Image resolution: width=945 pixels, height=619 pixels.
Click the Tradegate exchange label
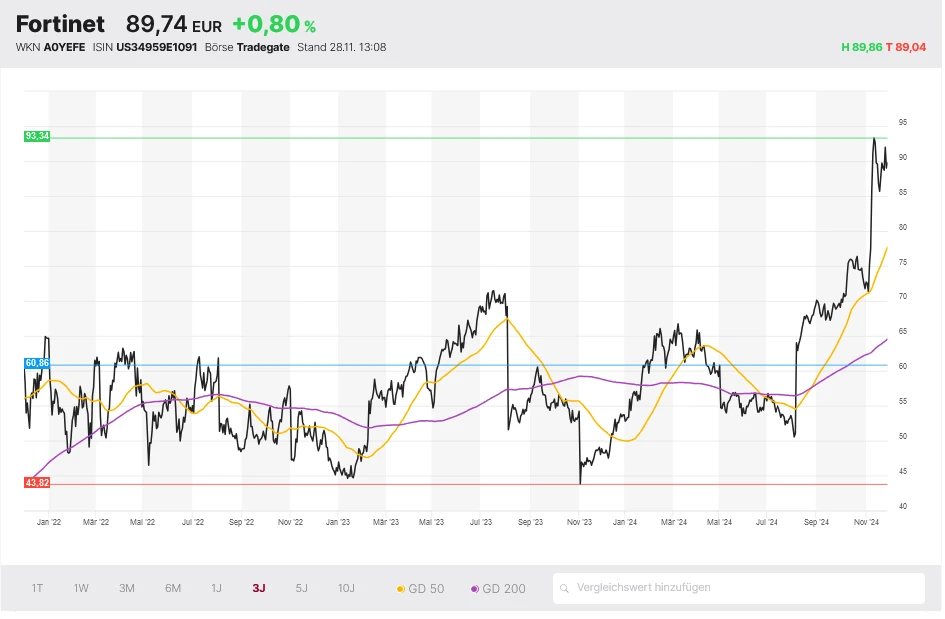click(263, 47)
